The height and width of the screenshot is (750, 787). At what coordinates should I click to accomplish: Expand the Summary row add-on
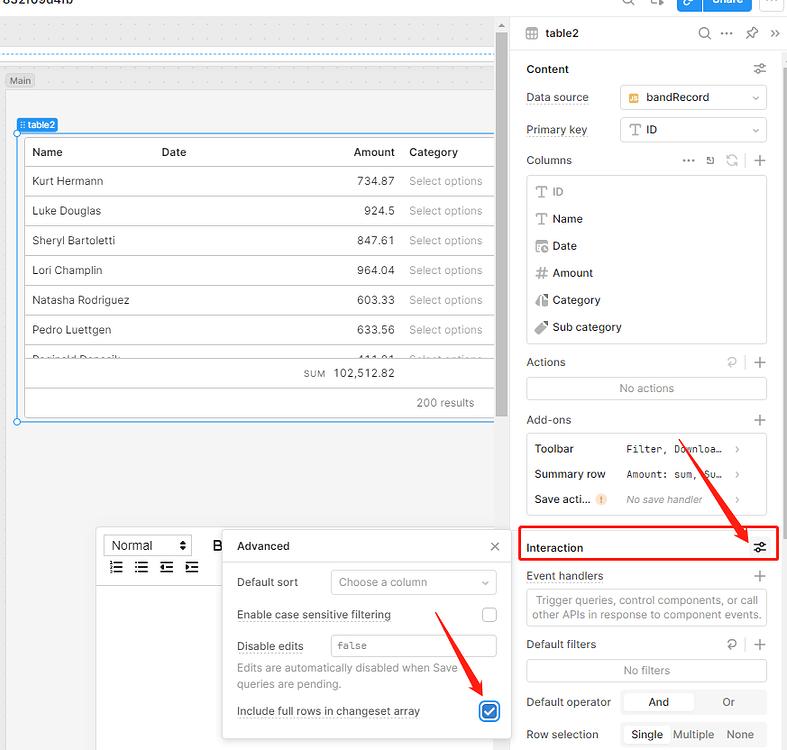[x=646, y=474]
